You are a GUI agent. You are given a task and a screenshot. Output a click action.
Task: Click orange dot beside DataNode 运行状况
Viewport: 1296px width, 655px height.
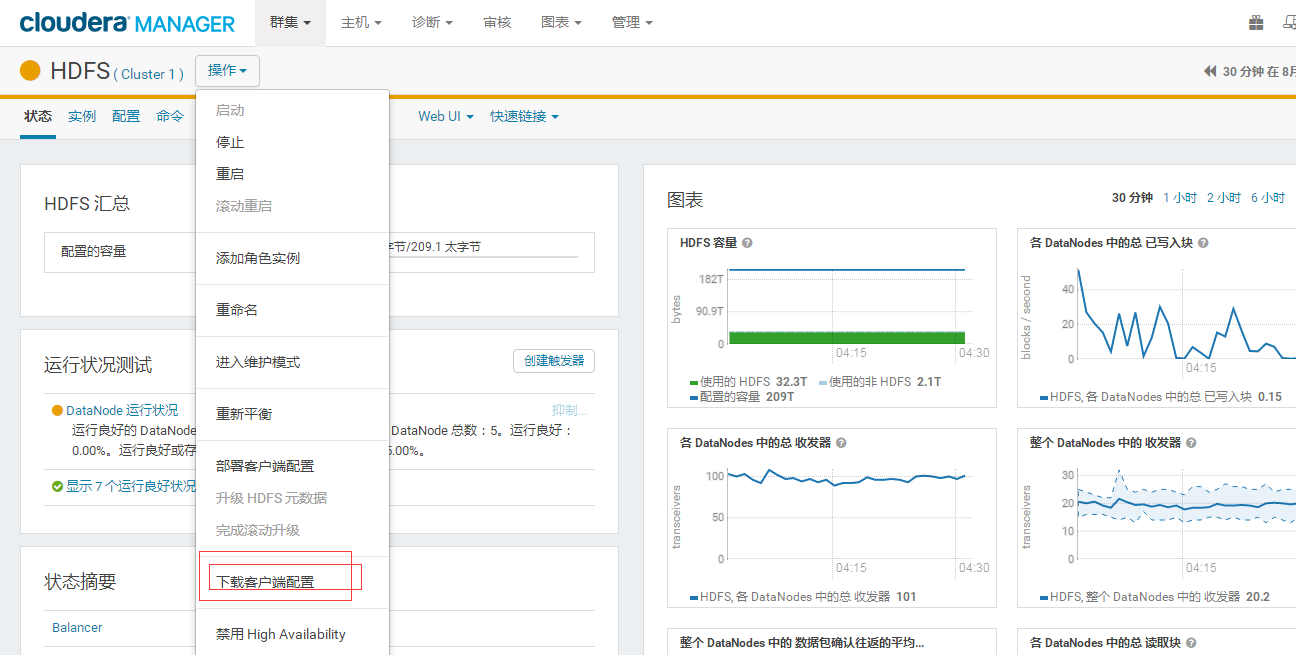tap(57, 411)
